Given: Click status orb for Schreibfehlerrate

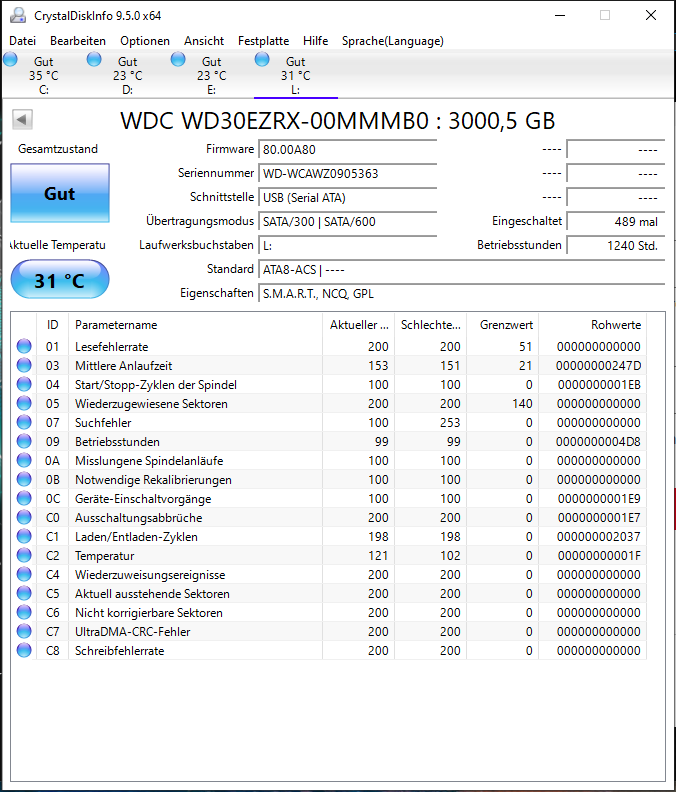Looking at the screenshot, I should [24, 651].
